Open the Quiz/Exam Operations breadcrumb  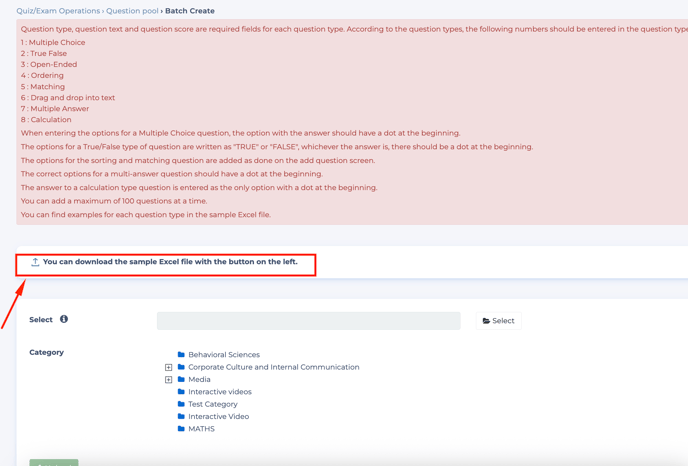tap(58, 11)
